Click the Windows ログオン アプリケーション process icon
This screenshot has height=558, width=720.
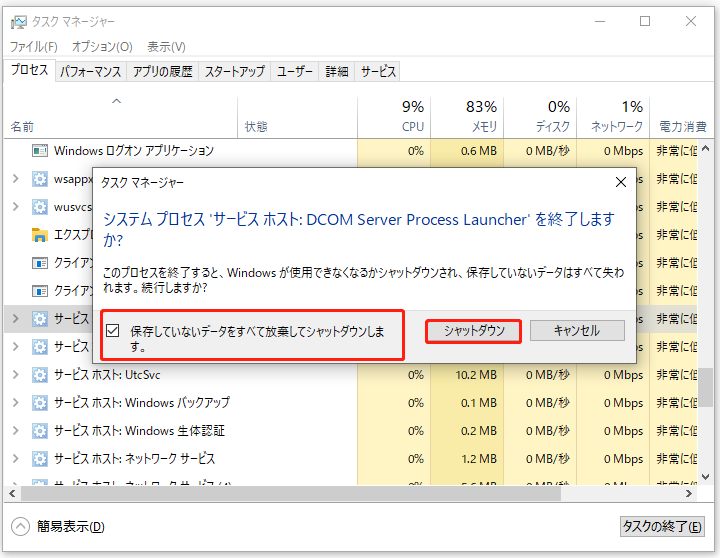tap(39, 151)
